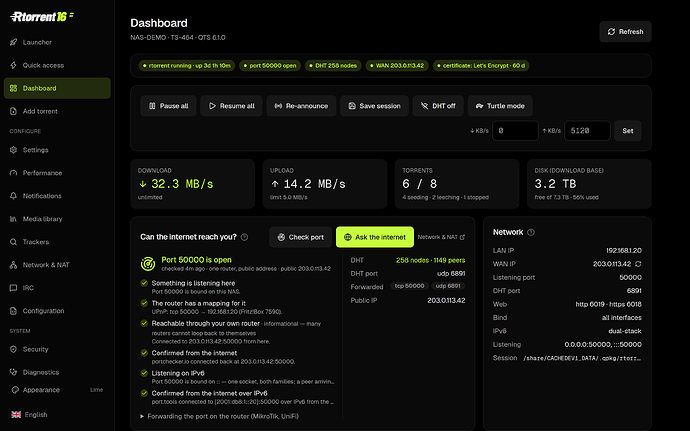Screen dimensions: 690x431
Task: Open Performance page
Action: [x=57, y=173]
